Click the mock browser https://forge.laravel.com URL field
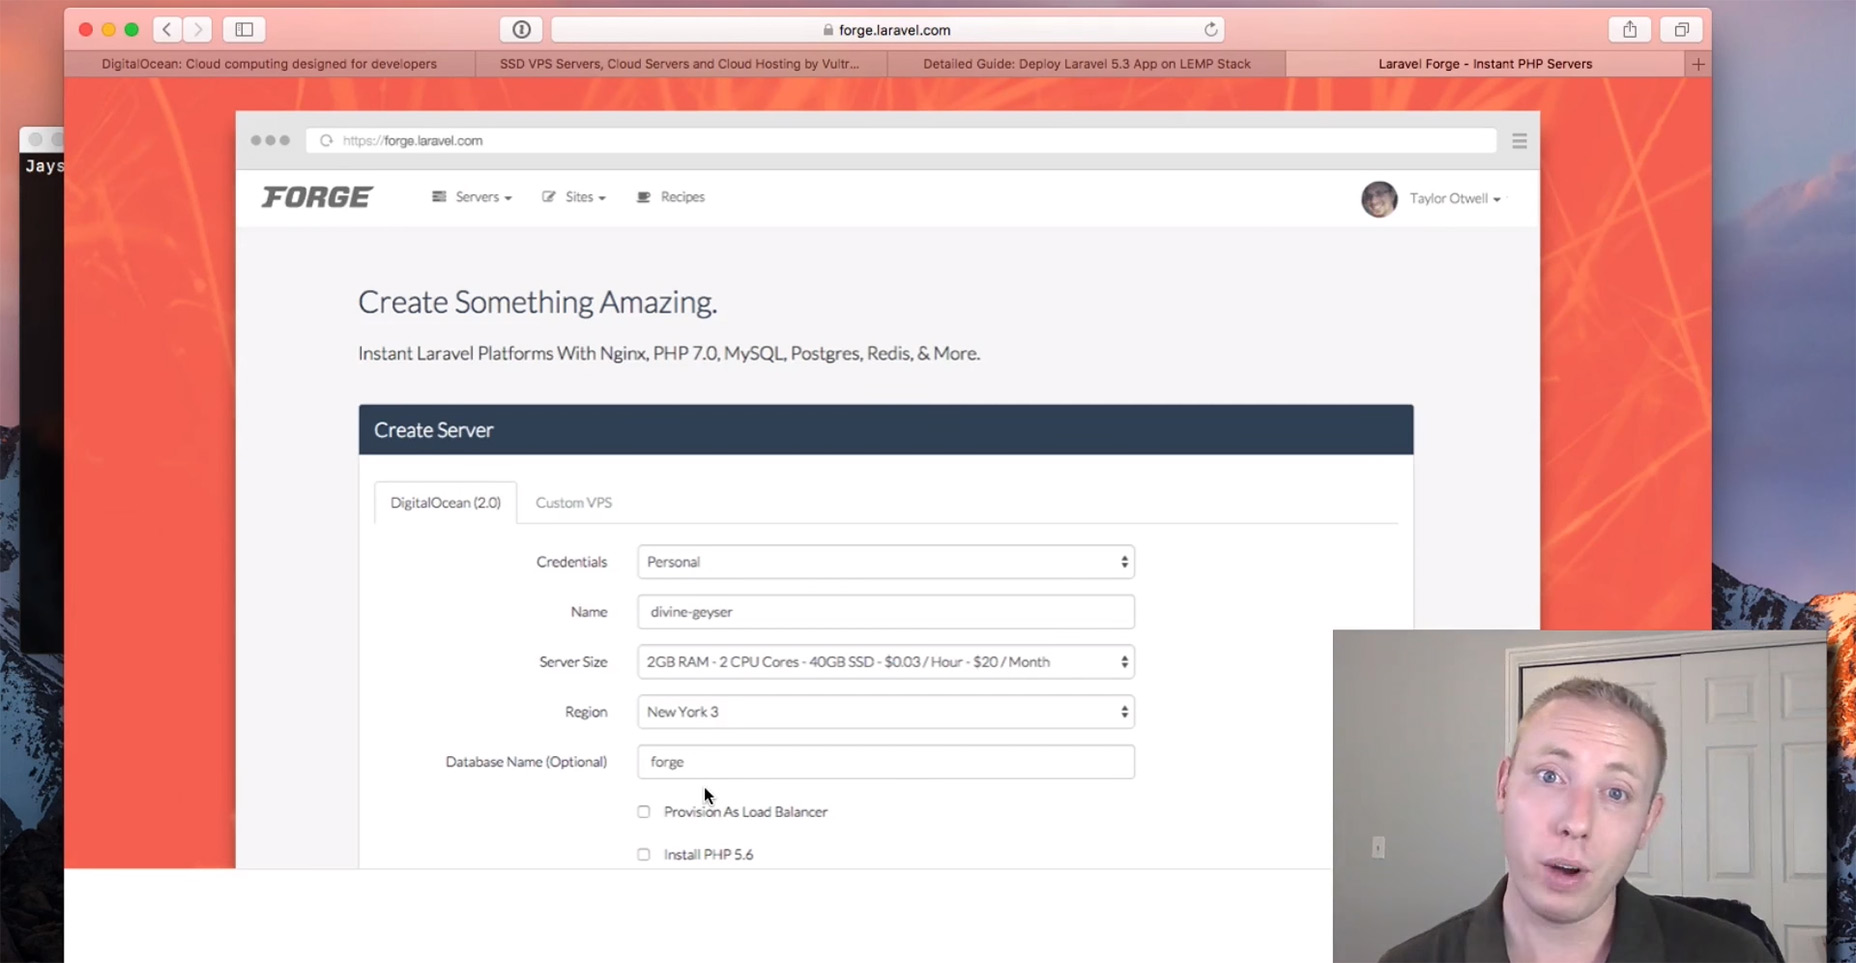The image size is (1856, 963). (x=900, y=141)
